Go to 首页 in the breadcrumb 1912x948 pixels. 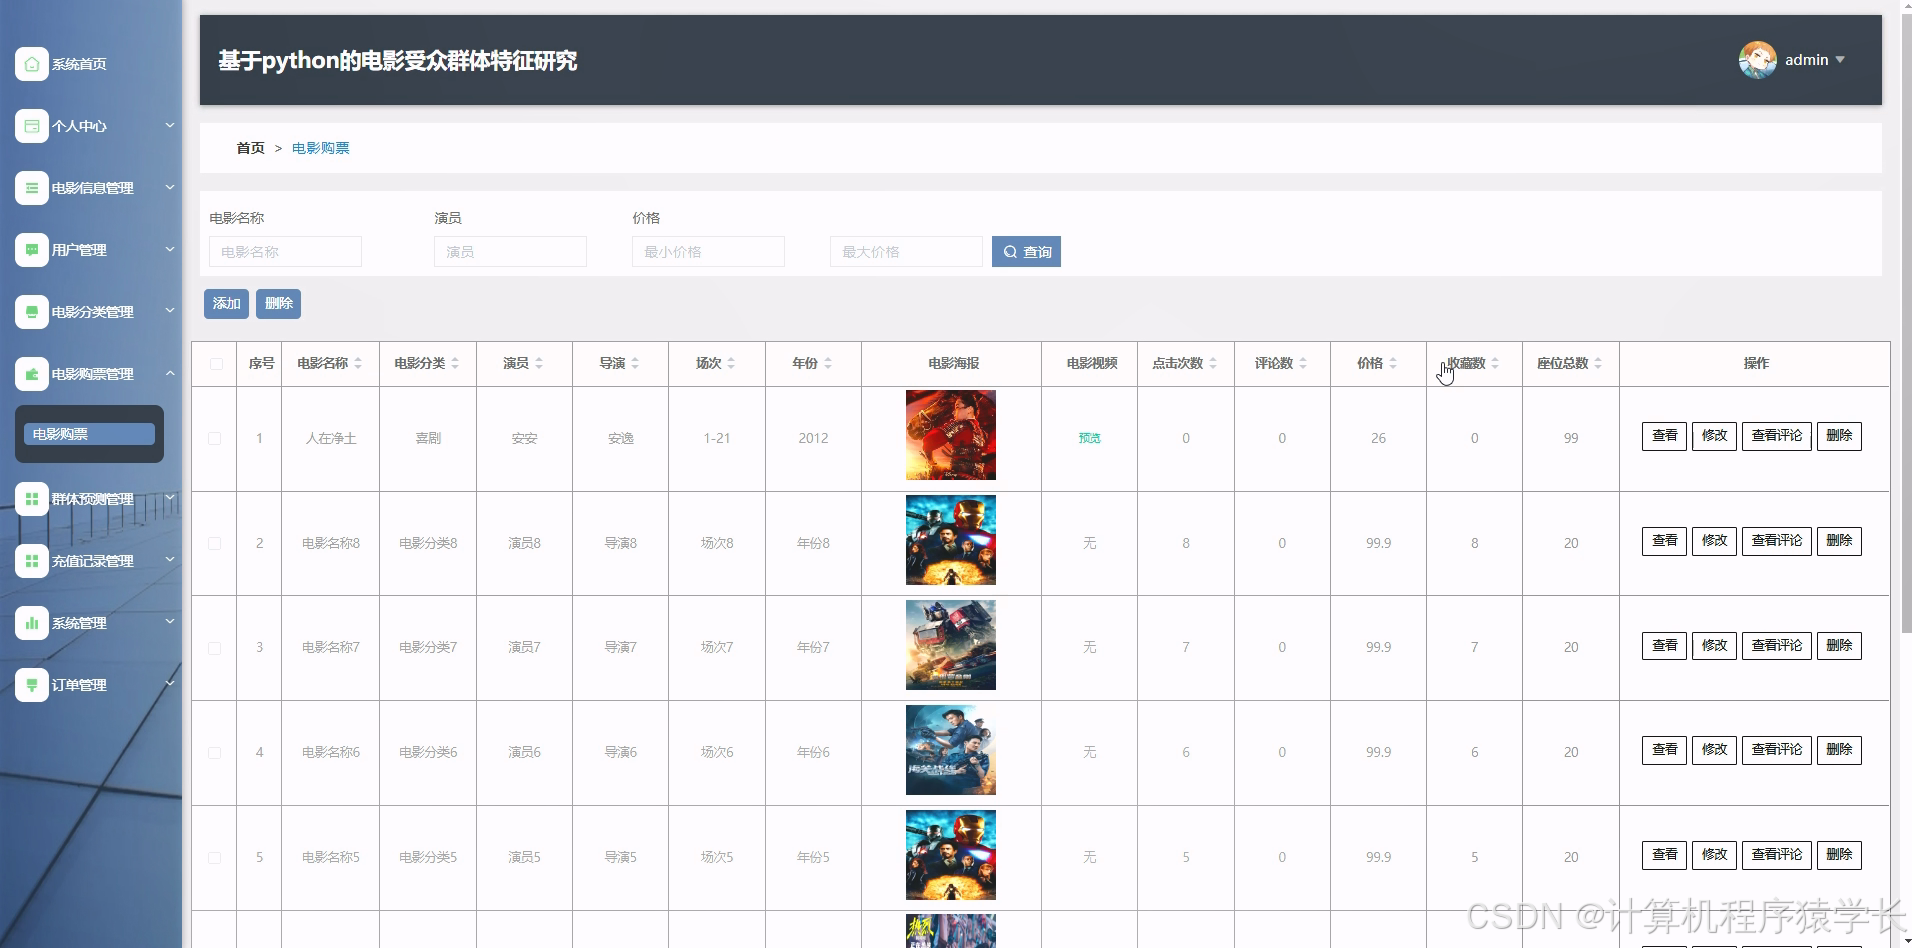250,148
